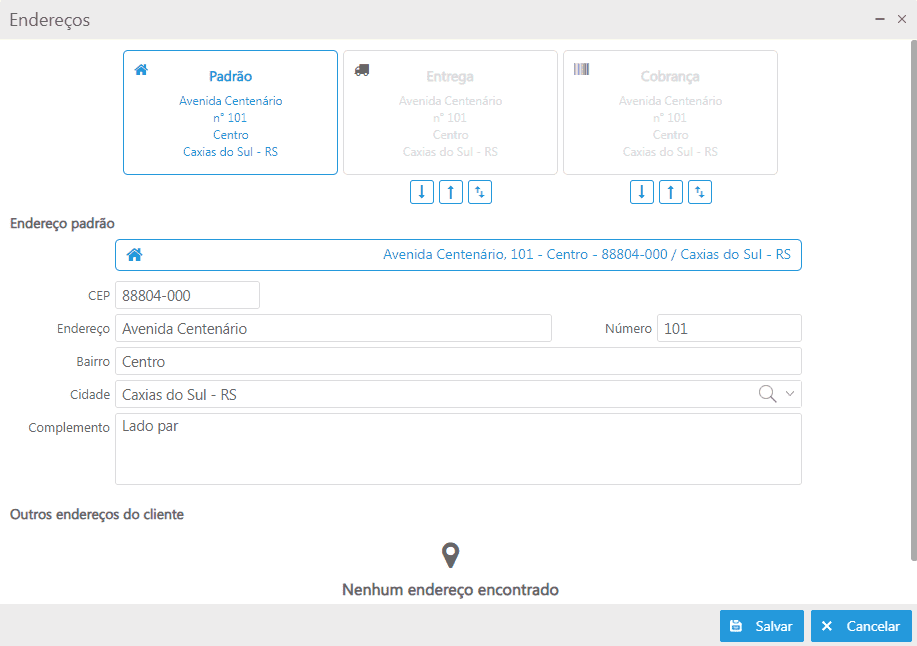Select the Entrega address card

450,113
